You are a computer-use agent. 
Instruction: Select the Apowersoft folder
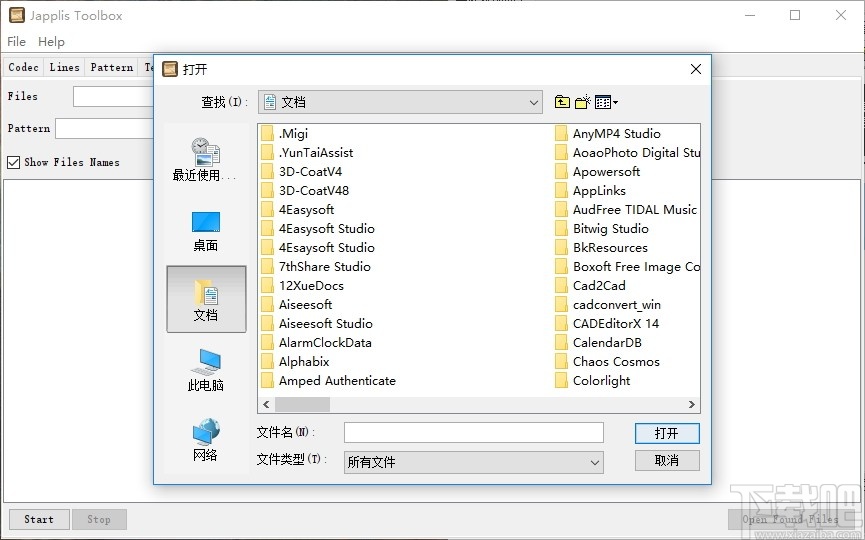[598, 172]
